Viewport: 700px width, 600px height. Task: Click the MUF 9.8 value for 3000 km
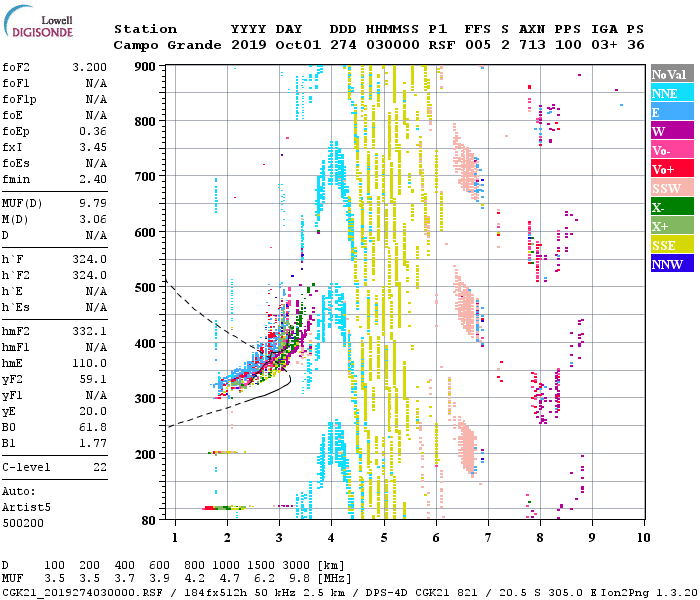299,579
